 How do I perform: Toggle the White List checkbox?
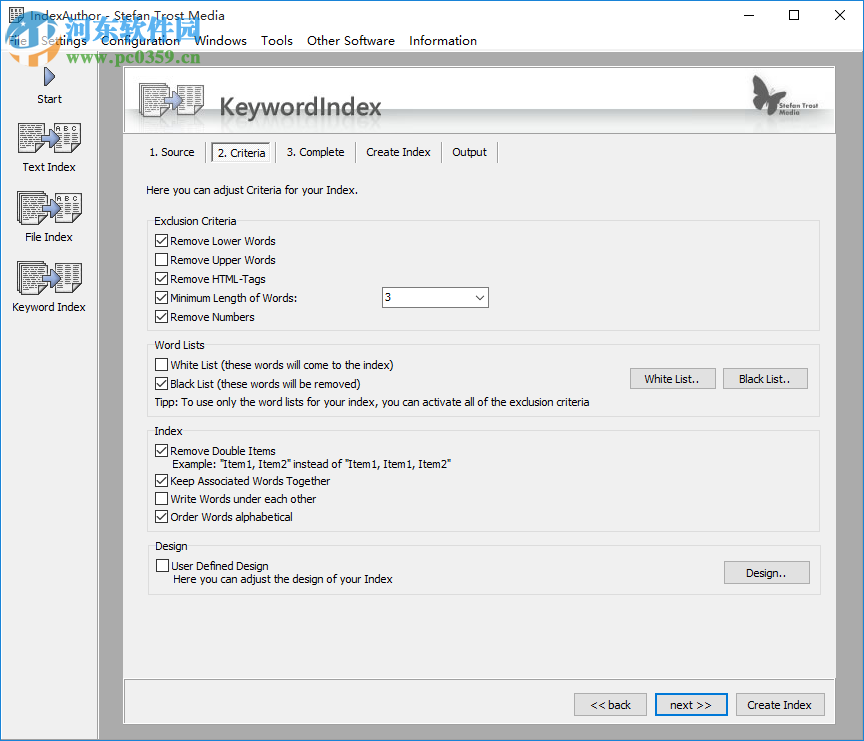[x=161, y=364]
